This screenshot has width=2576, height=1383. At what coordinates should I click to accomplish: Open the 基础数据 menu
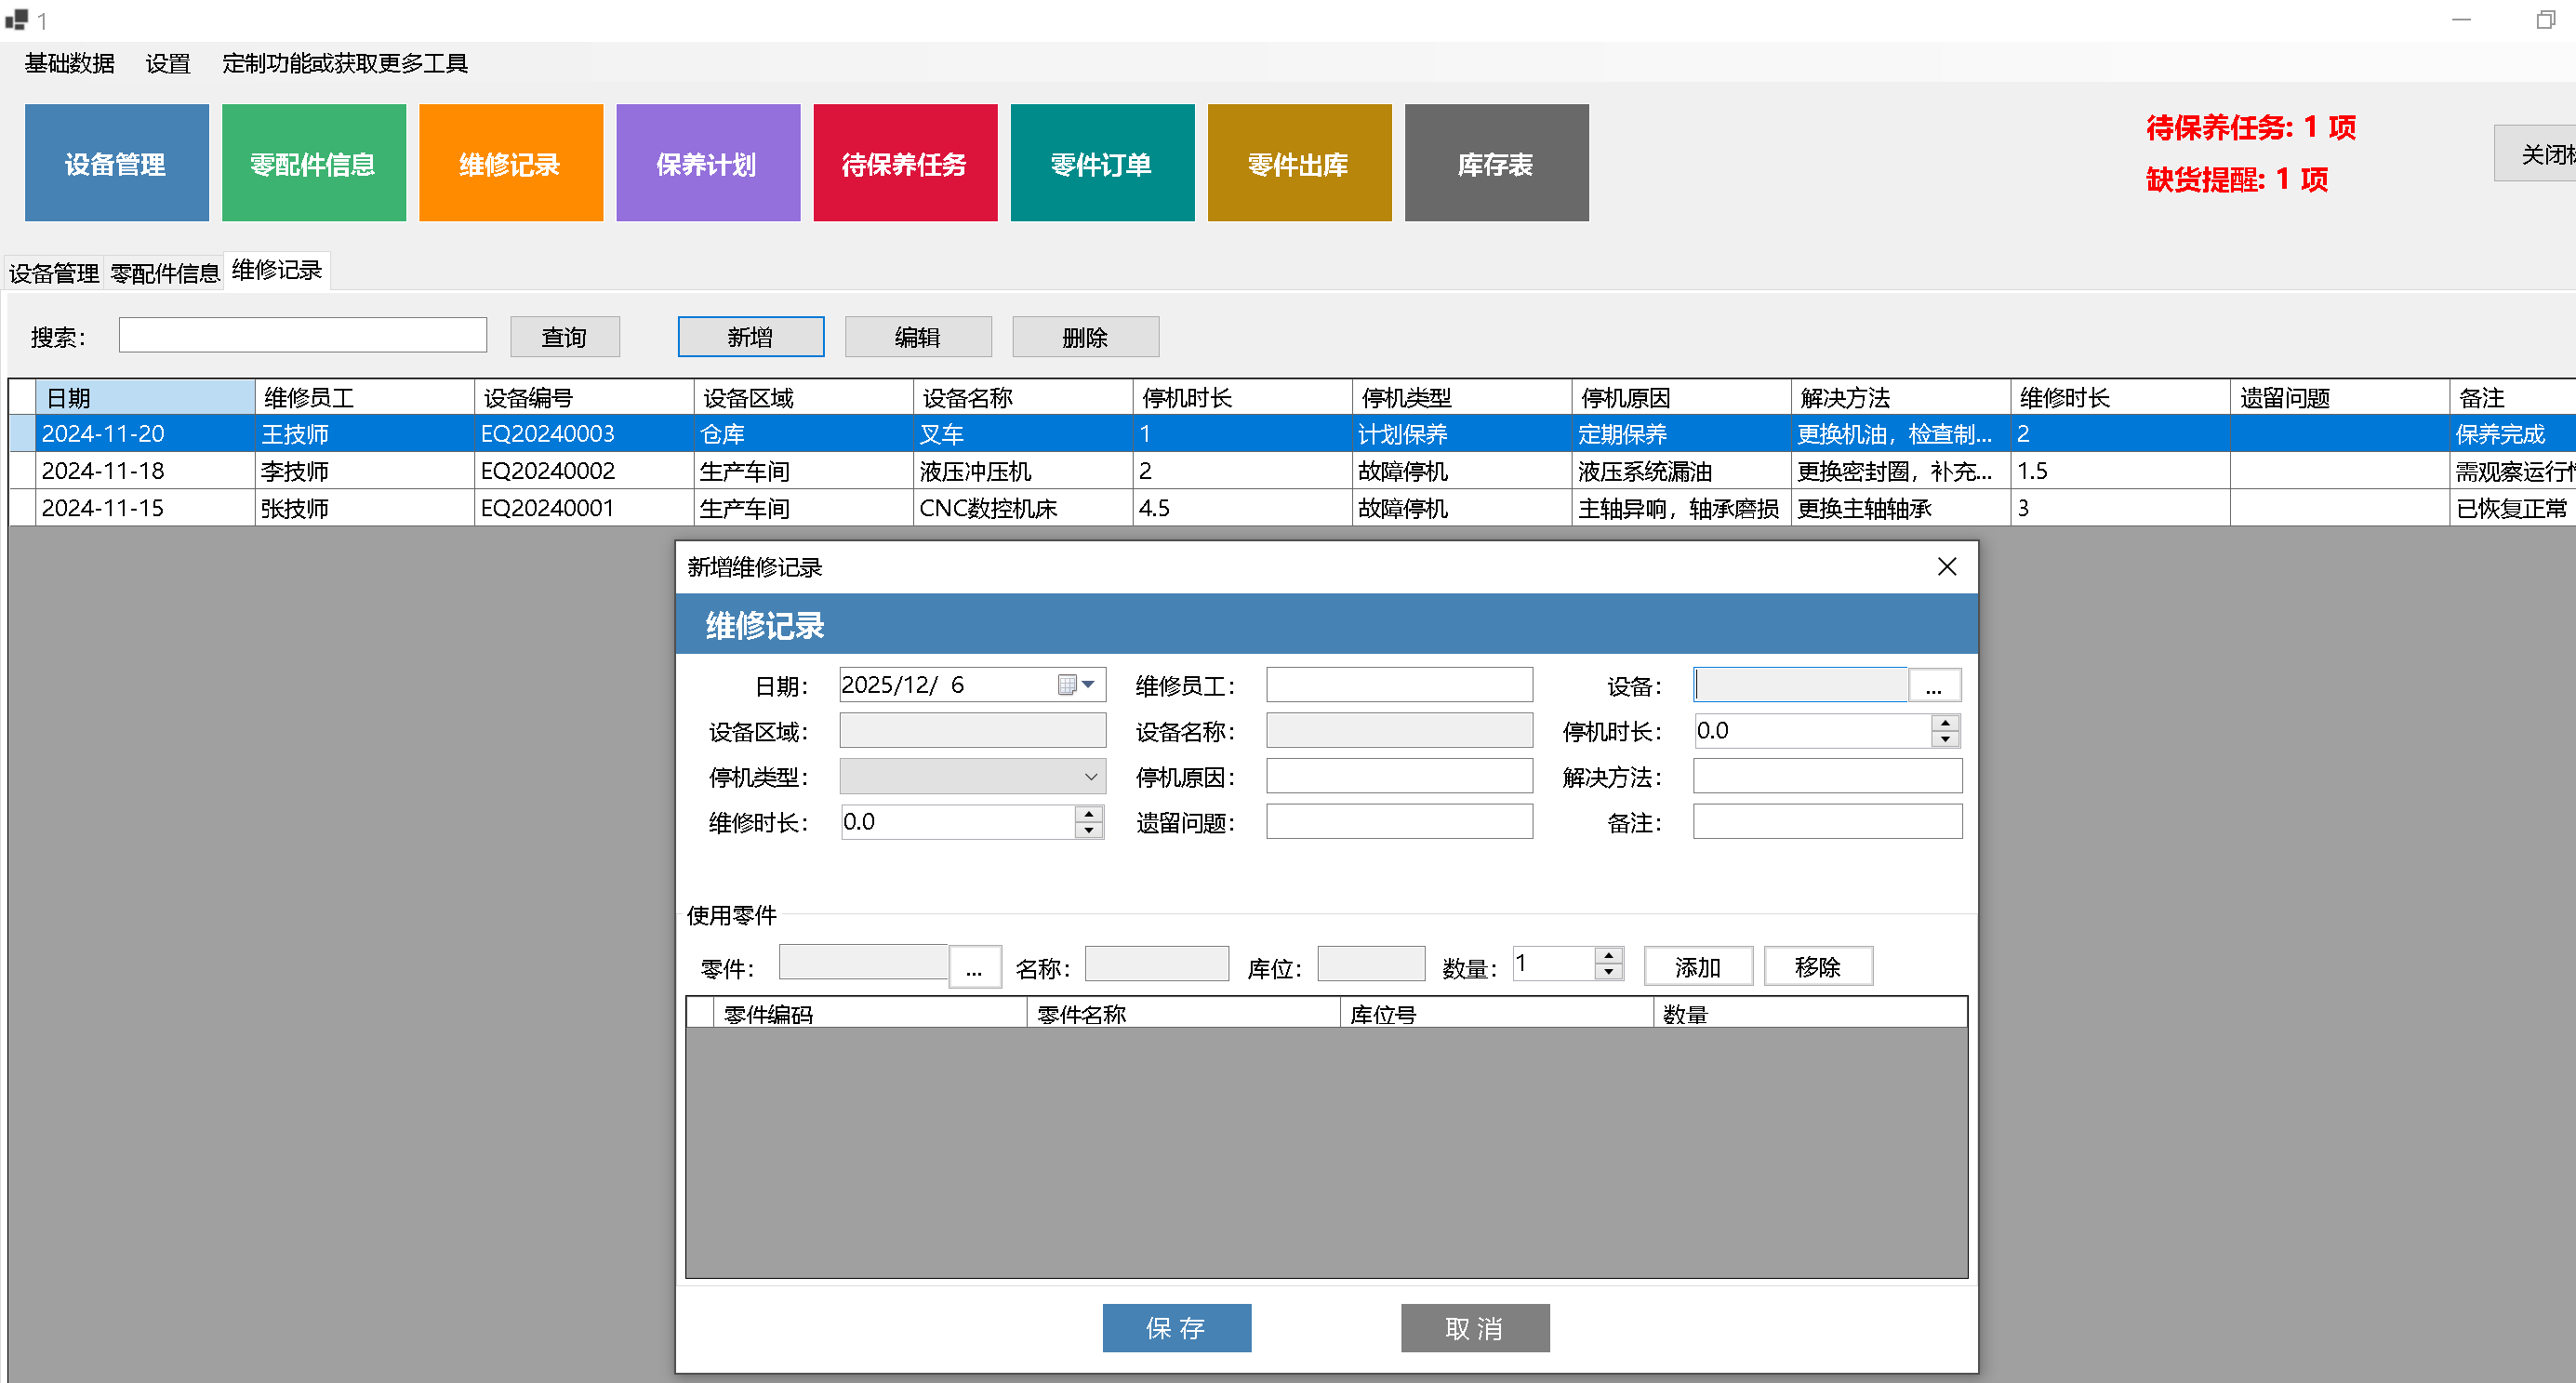(69, 63)
